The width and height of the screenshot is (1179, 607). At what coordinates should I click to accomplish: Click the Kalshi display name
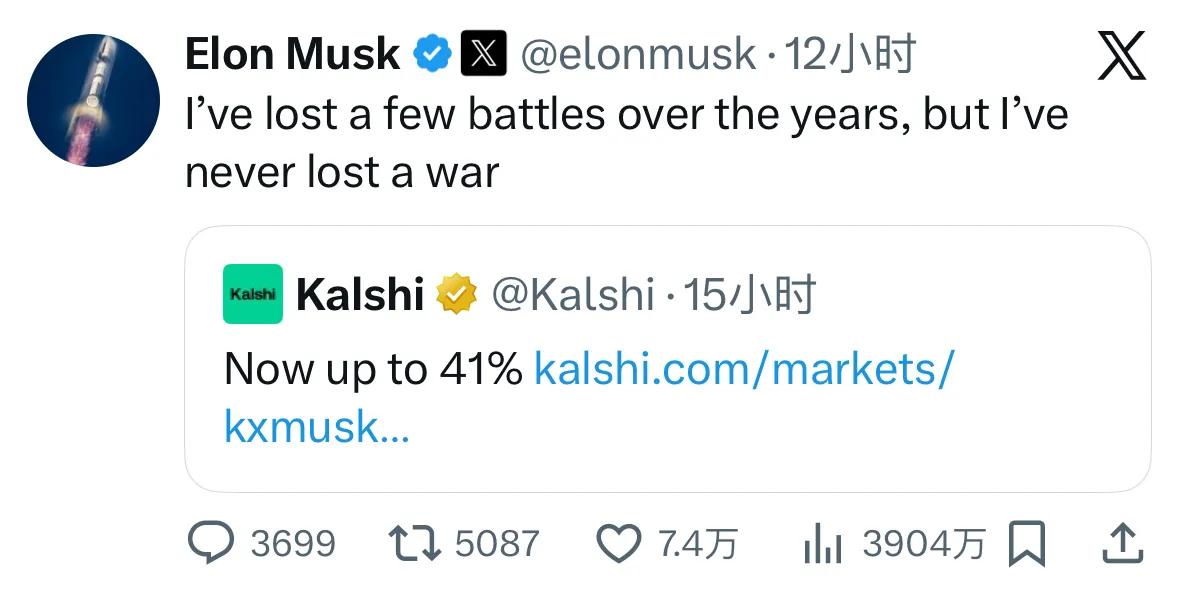(x=360, y=294)
